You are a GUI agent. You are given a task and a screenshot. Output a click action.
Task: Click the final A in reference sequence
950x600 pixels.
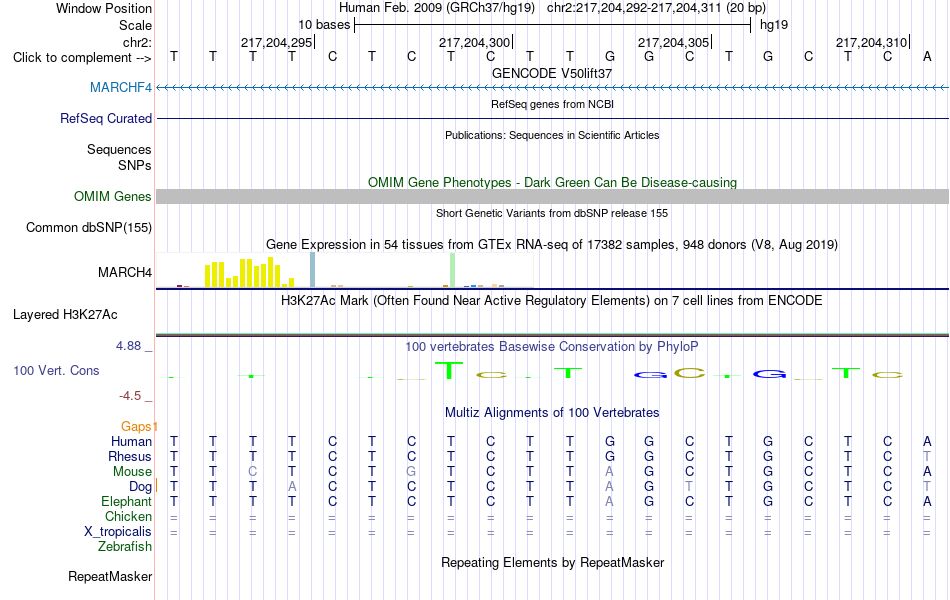tap(927, 56)
